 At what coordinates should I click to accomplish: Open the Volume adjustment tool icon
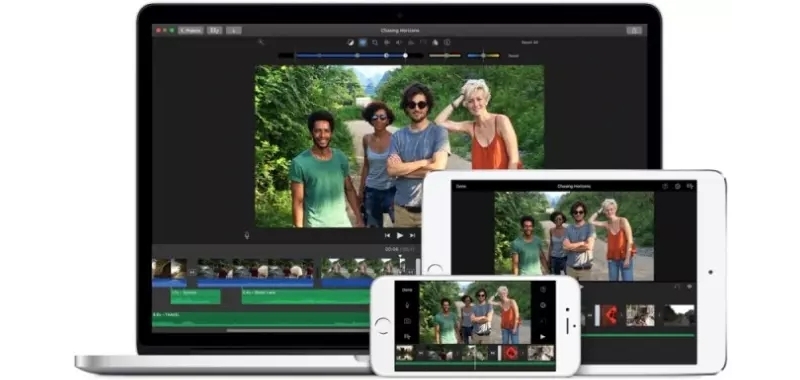[399, 43]
